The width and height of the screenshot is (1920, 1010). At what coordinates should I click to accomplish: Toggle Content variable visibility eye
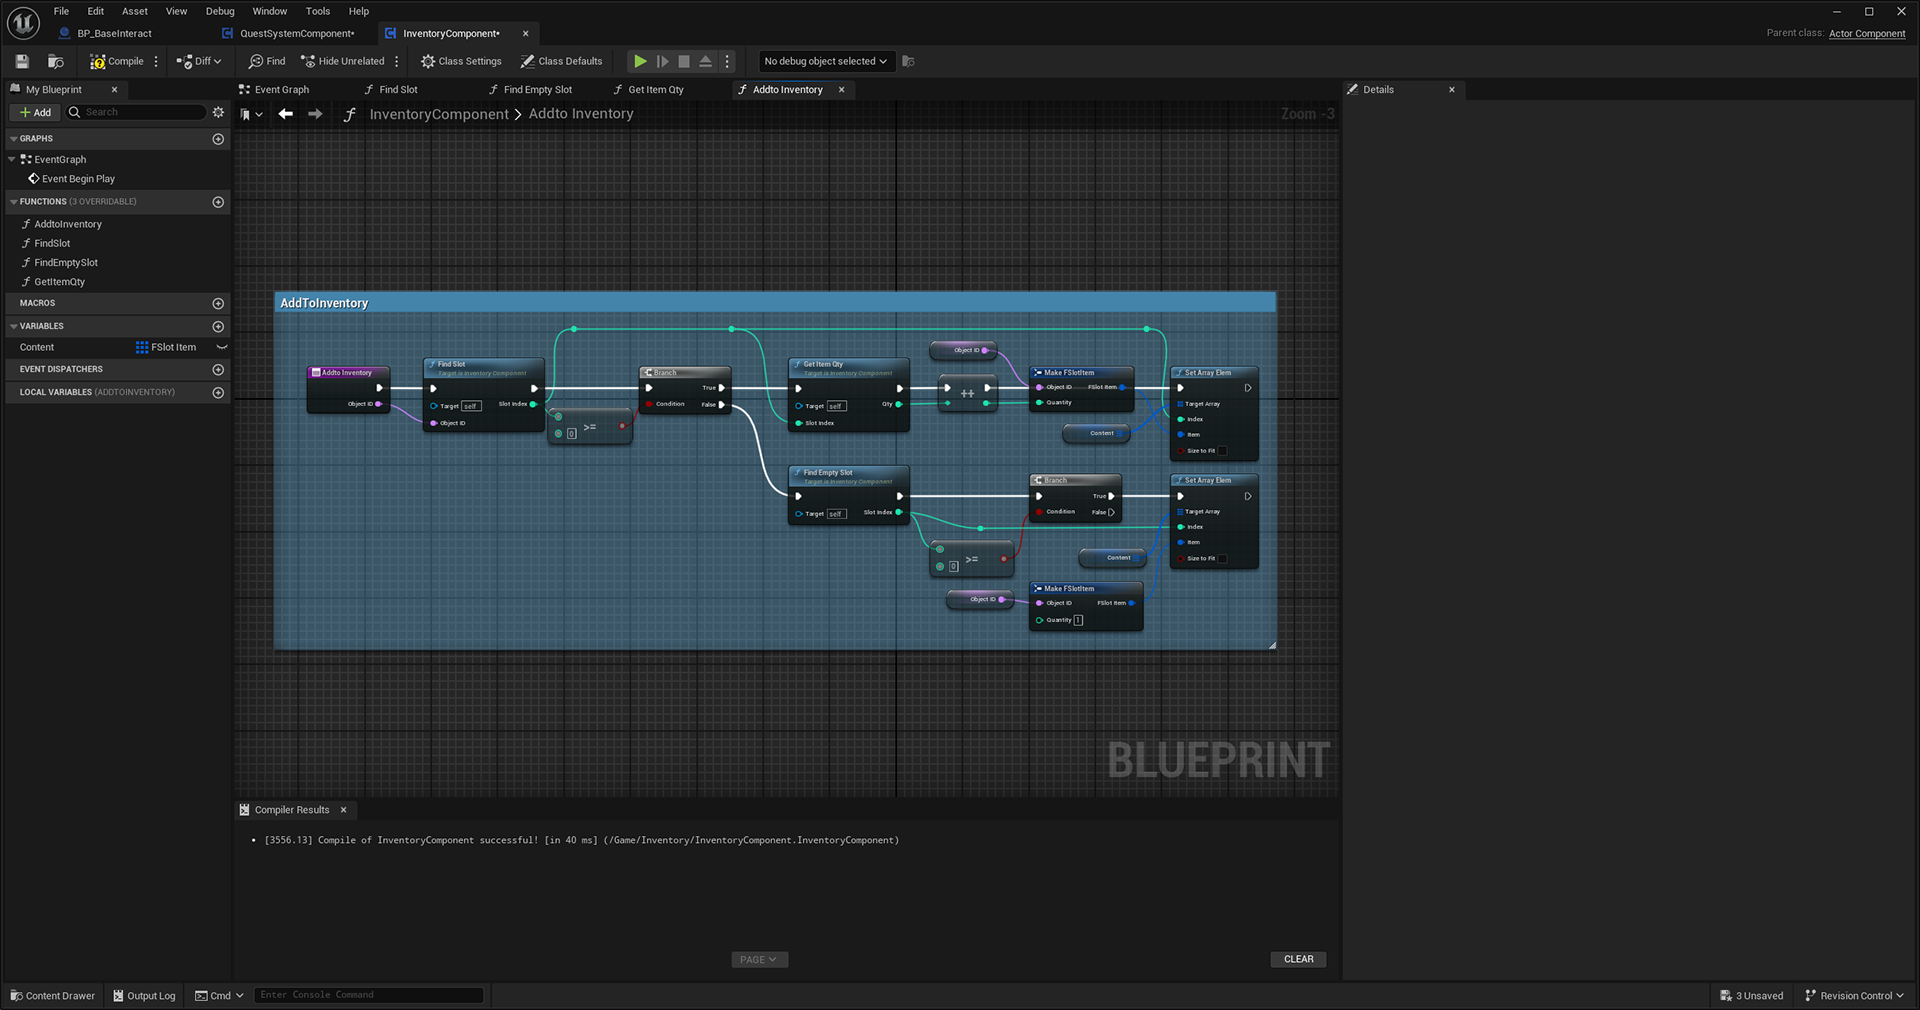tap(222, 347)
